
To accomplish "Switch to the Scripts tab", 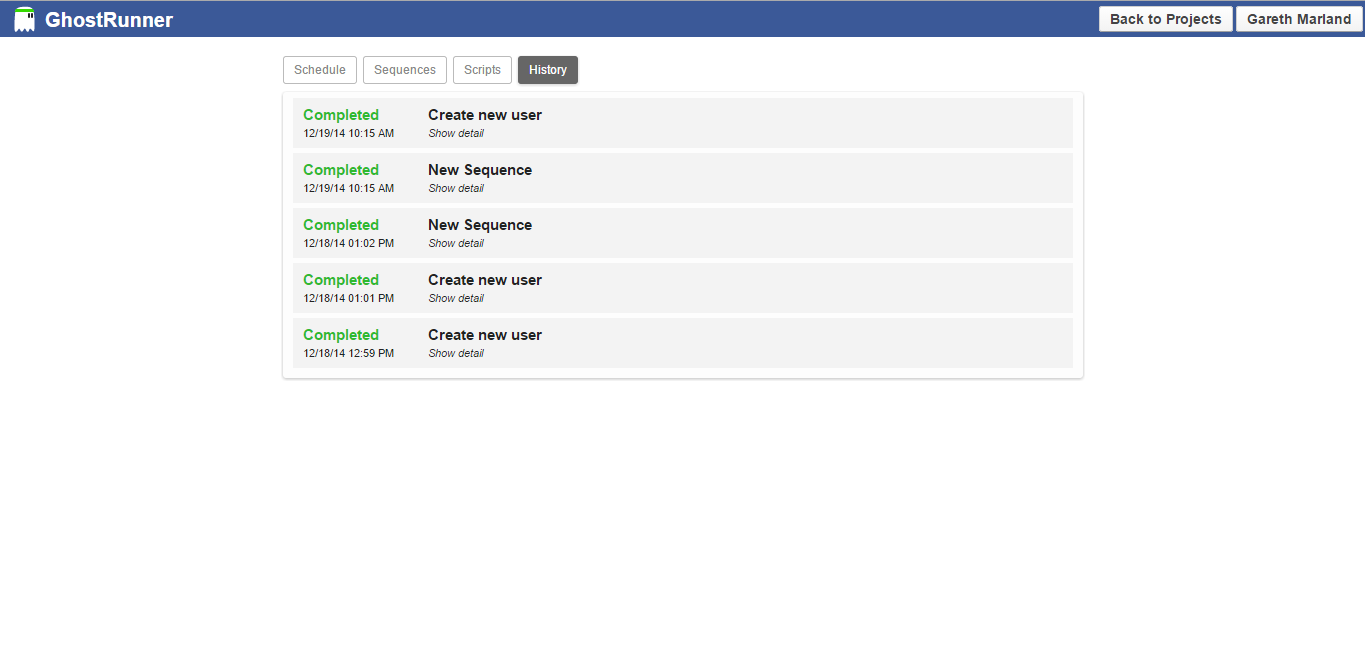I will point(482,69).
